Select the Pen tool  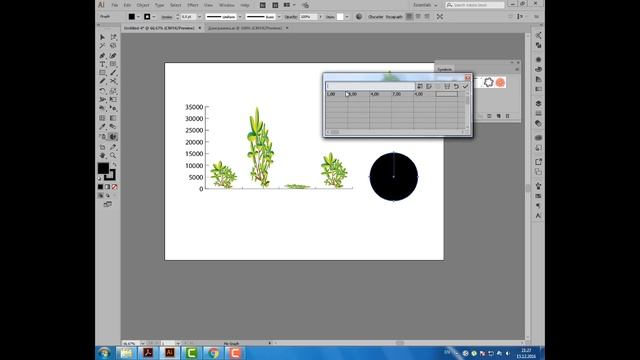point(102,55)
